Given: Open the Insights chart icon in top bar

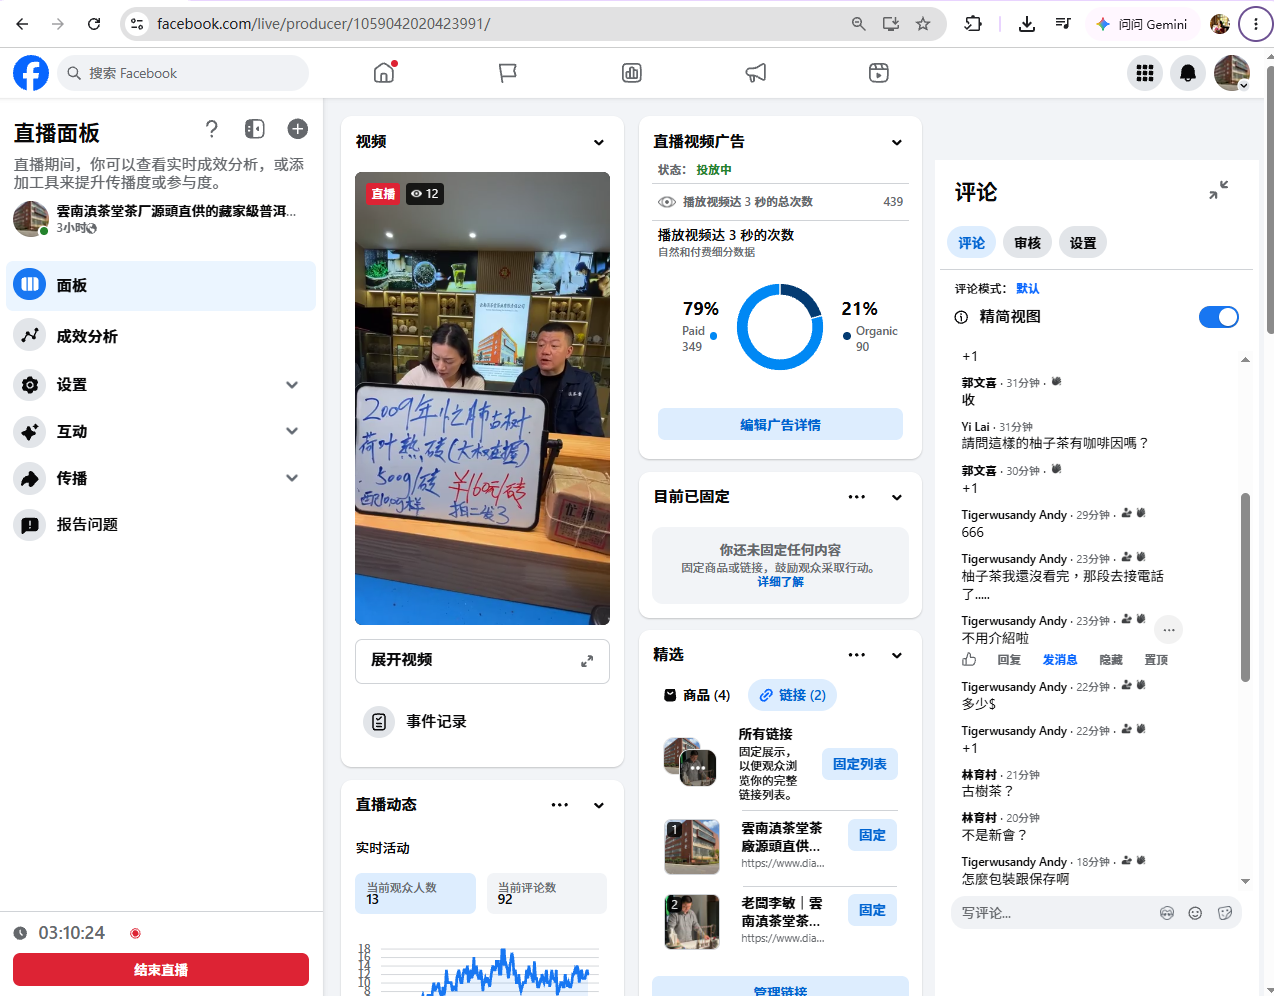Looking at the screenshot, I should tap(632, 72).
